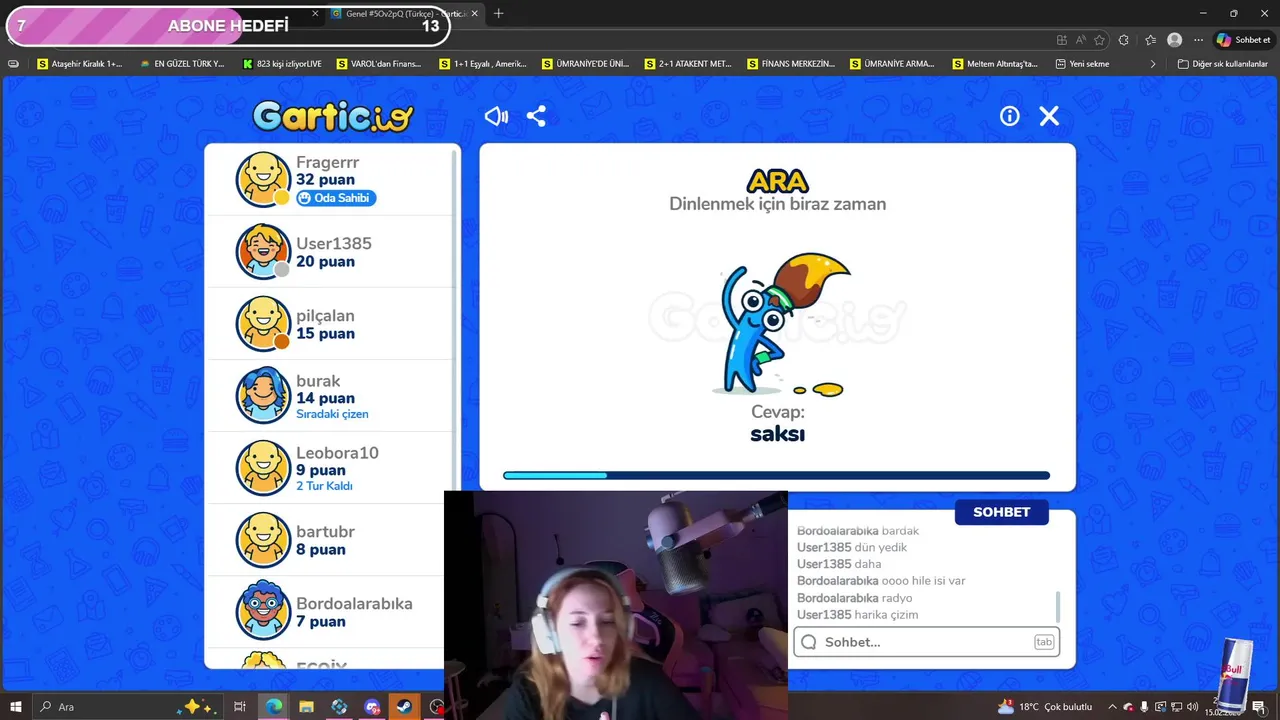Click the Sıradaki çizen label under burak
Viewport: 1280px width, 720px height.
coord(332,414)
